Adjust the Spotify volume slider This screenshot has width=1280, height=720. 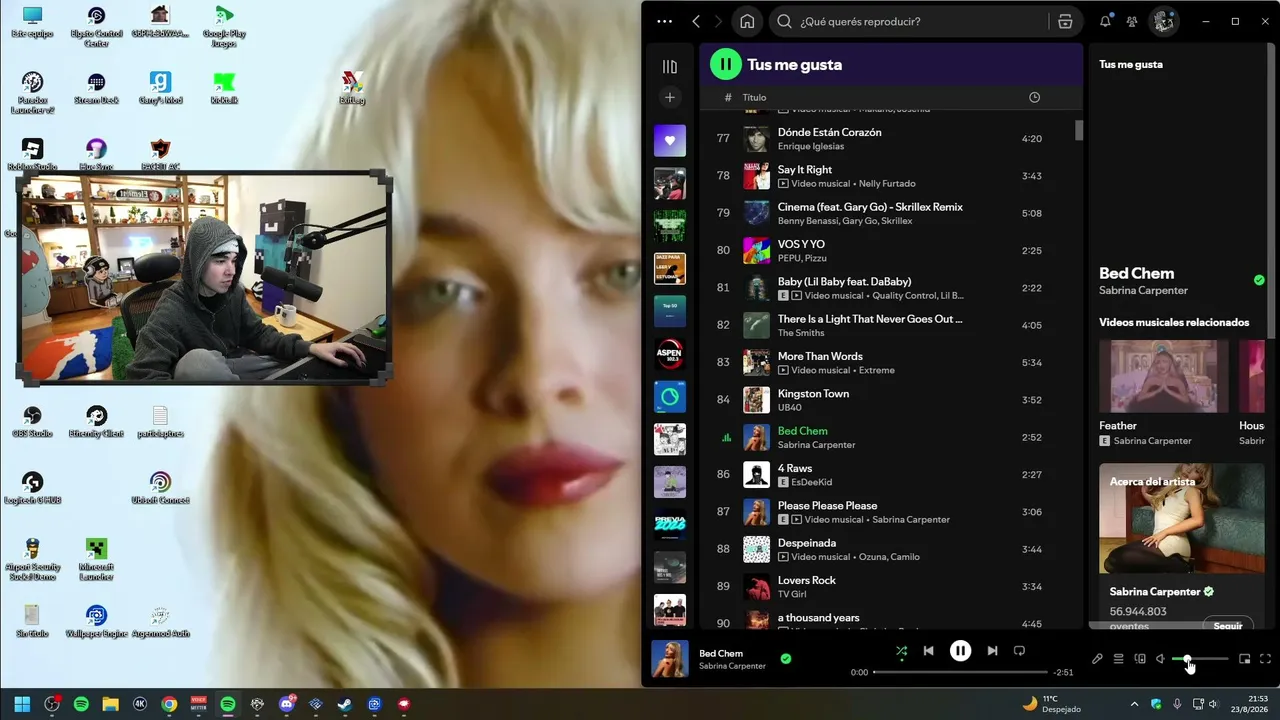(x=1200, y=659)
